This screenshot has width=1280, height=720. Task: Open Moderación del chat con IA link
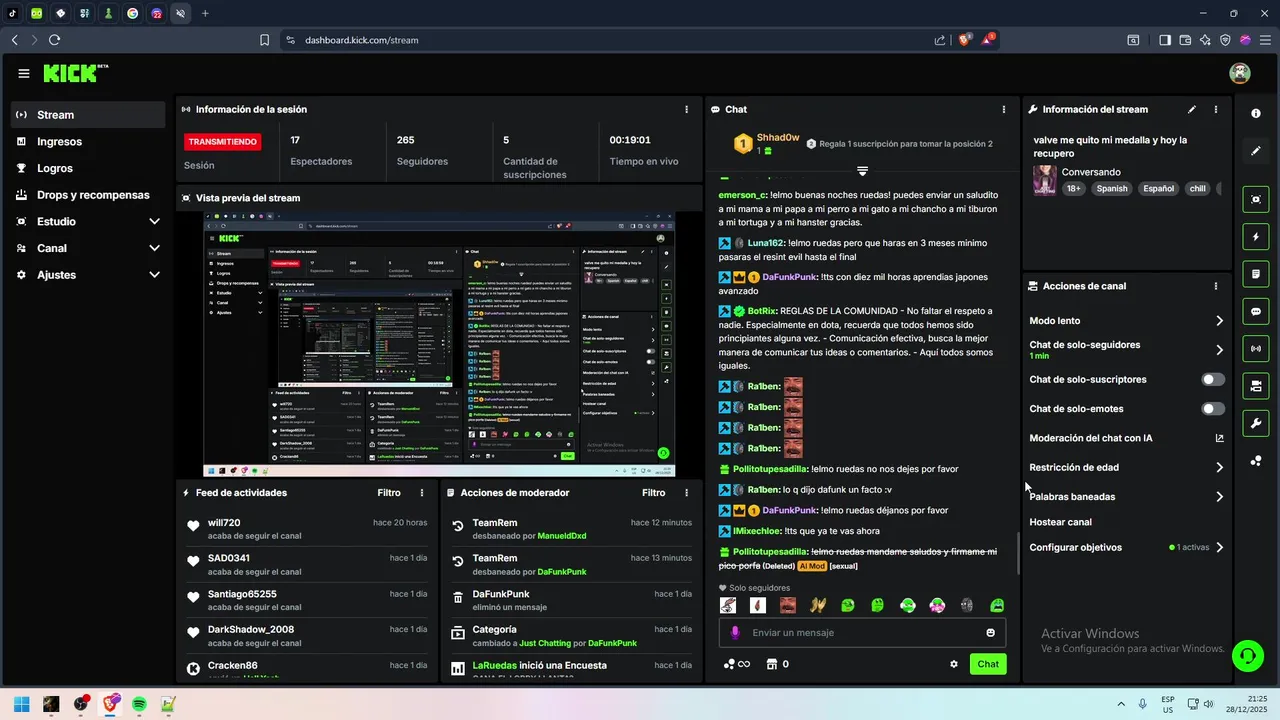[x=1127, y=438]
